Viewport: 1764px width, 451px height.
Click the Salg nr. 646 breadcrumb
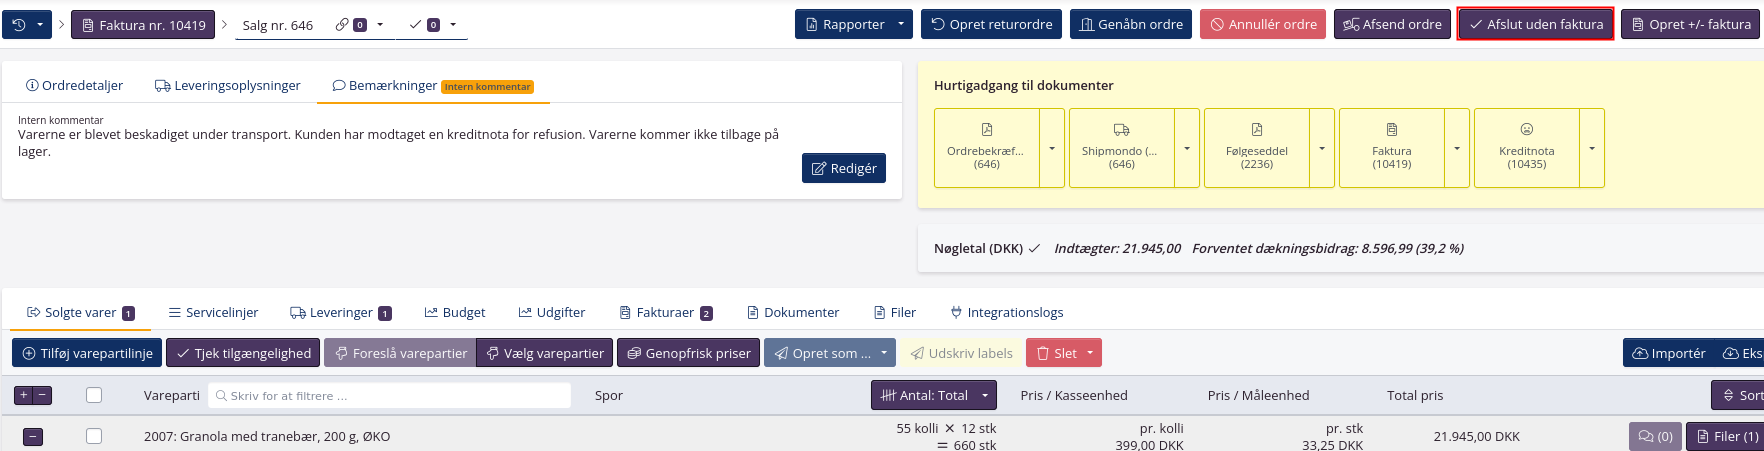coord(278,25)
